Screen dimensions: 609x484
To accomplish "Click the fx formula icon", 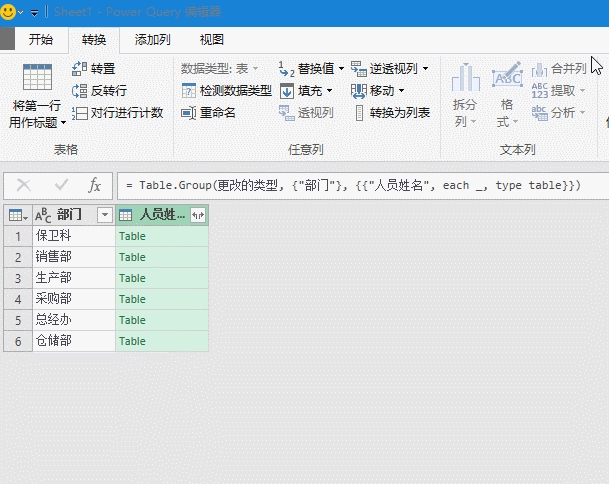I will tap(94, 185).
